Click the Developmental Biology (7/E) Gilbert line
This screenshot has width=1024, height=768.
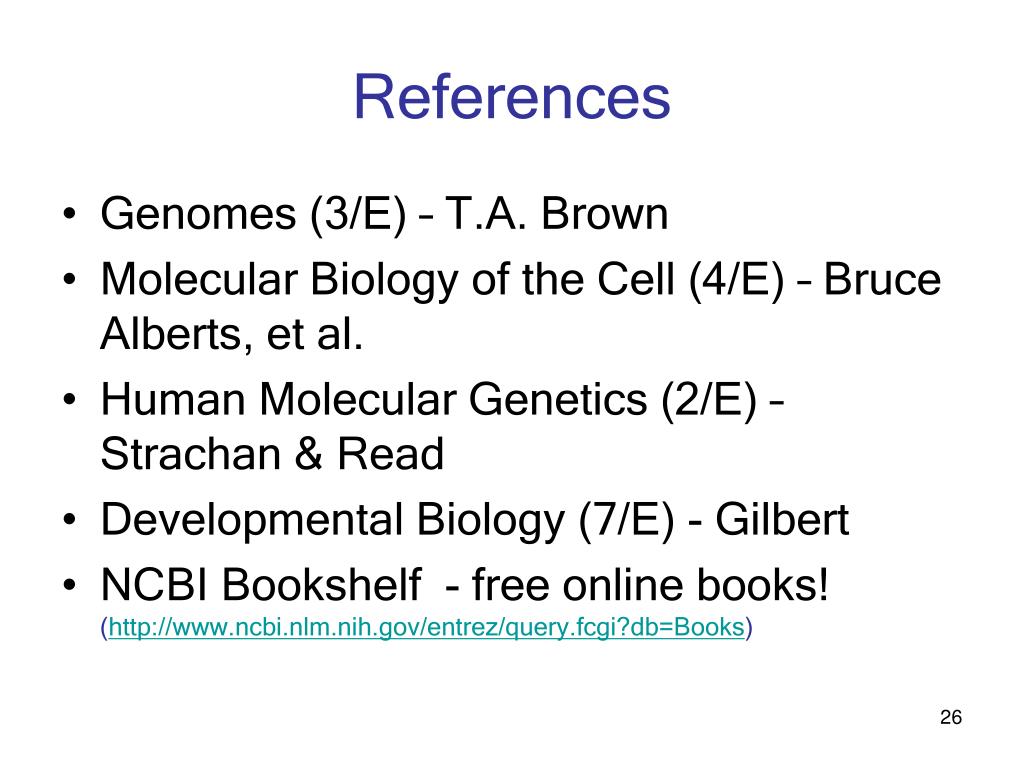[x=474, y=520]
